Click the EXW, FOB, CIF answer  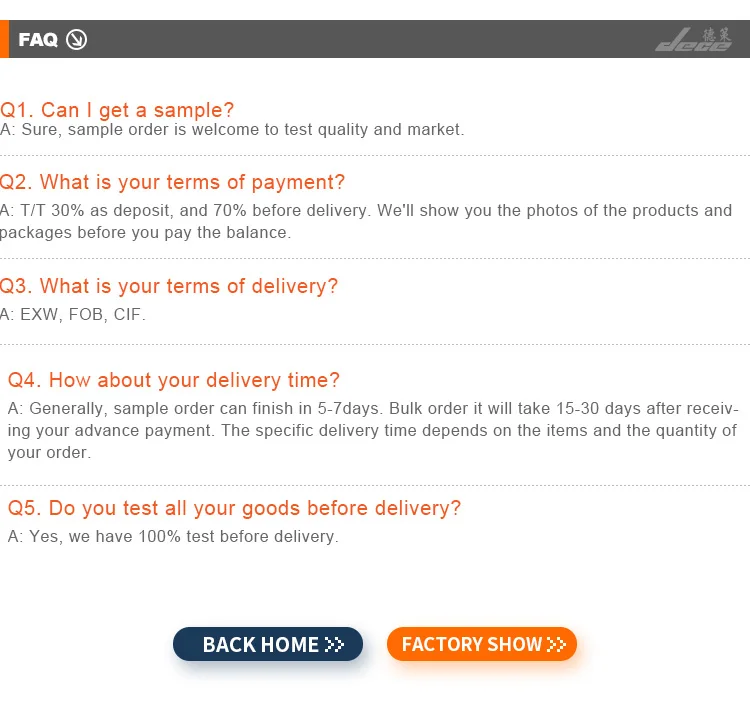[73, 315]
